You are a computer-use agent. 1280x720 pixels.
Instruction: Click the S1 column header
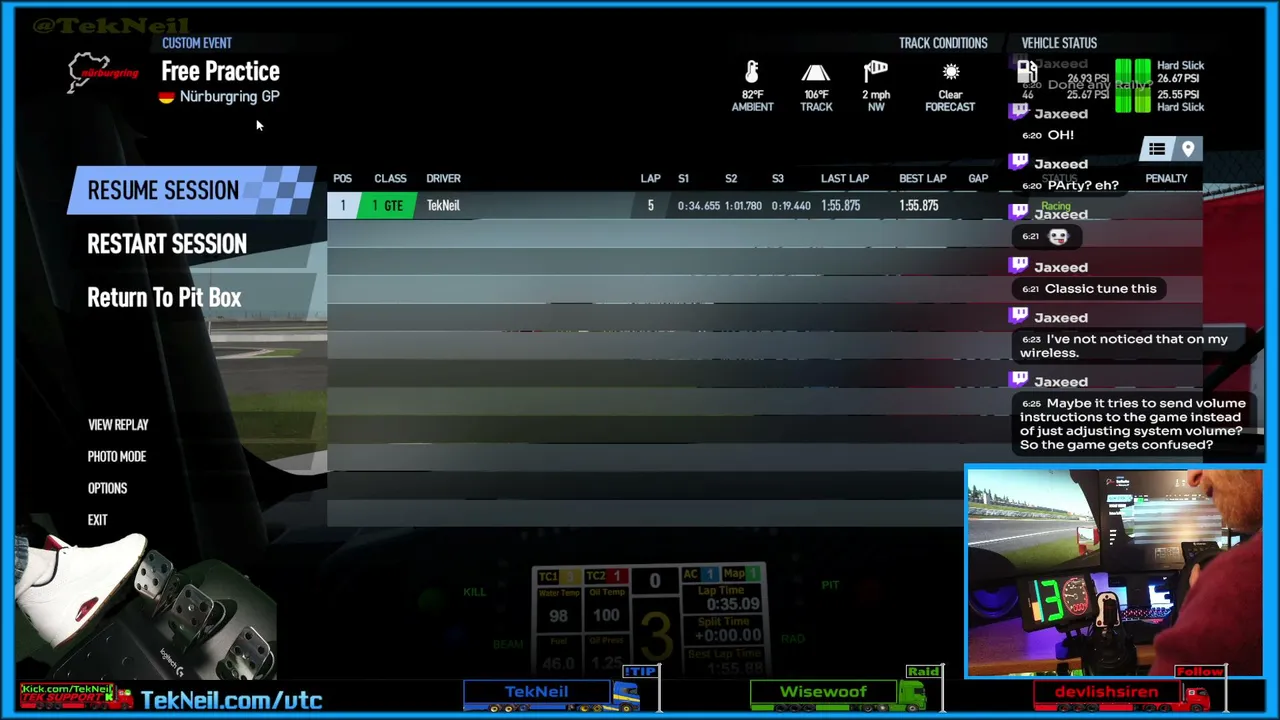[x=683, y=179]
